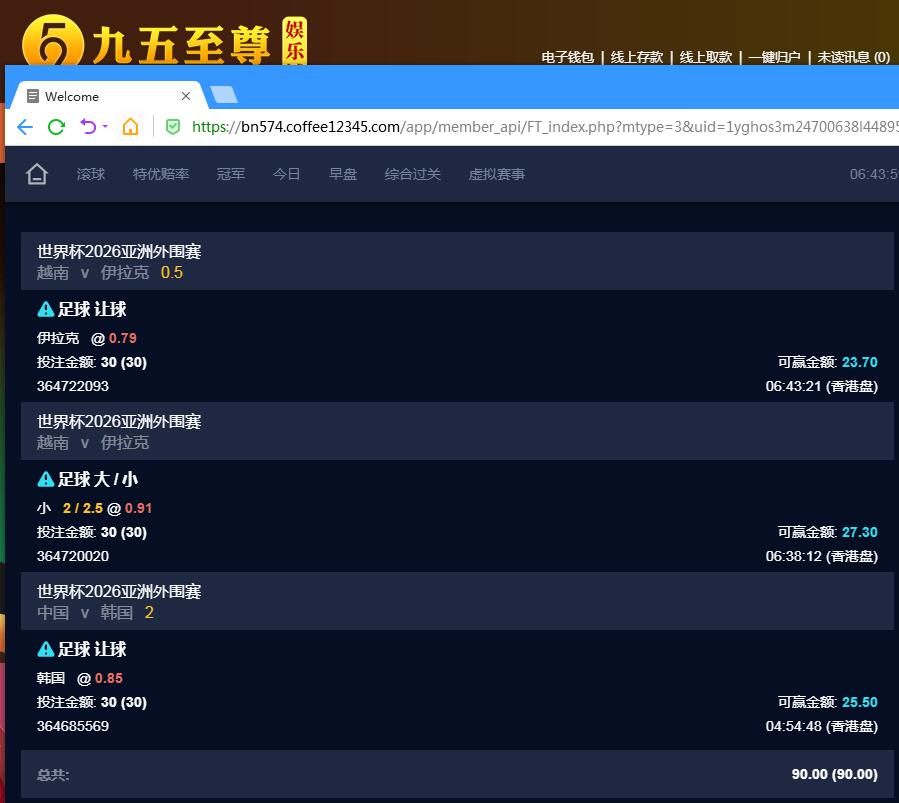Close the Welcome tab

coord(186,96)
